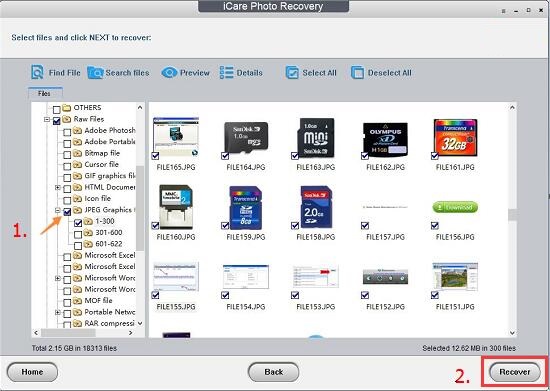Expand the HTML Document tree node

pyautogui.click(x=58, y=188)
